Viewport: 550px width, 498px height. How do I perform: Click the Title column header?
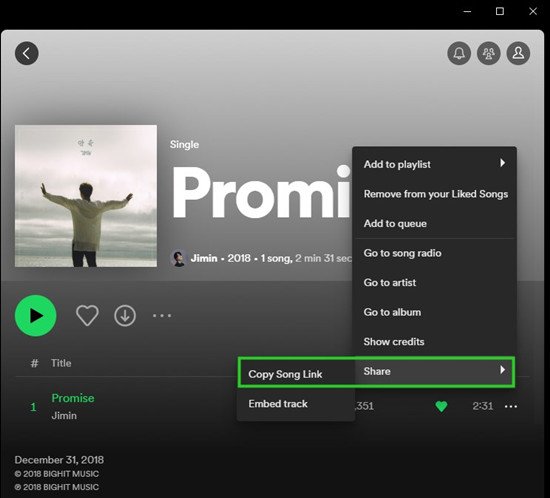tap(61, 363)
